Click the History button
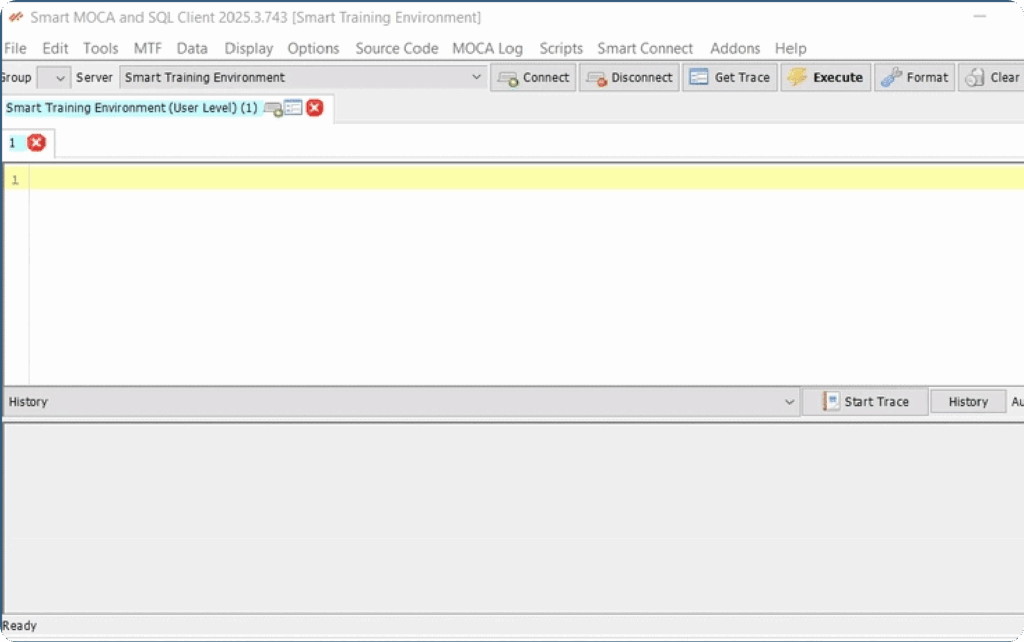Screen dimensions: 1024x642 pyautogui.click(x=968, y=402)
